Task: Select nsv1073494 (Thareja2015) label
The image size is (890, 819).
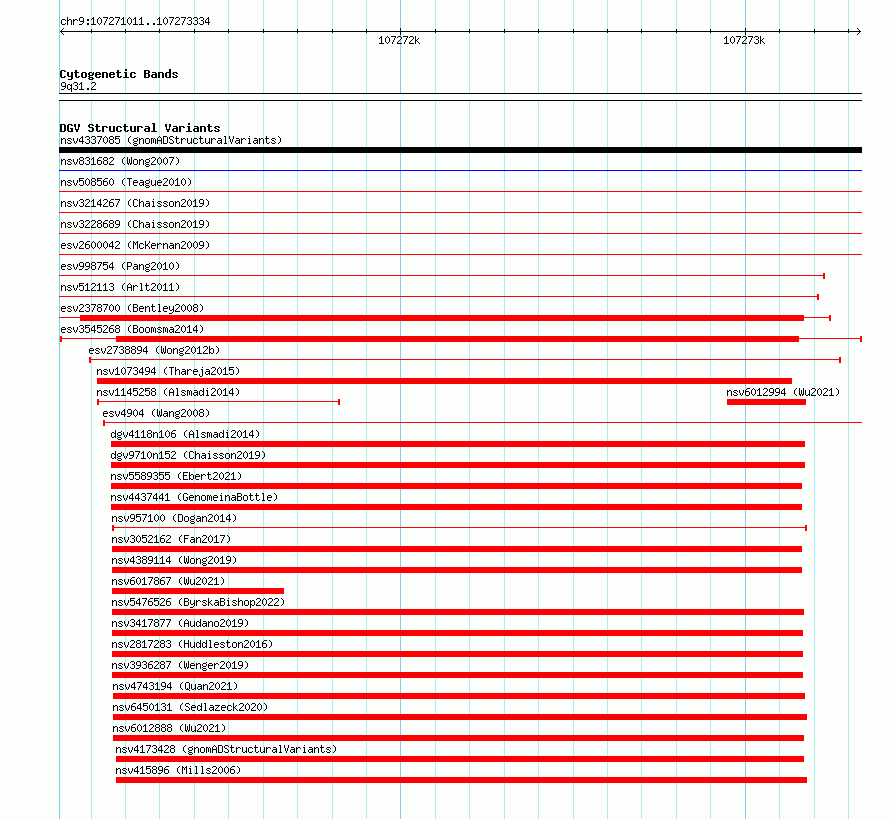Action: point(168,371)
